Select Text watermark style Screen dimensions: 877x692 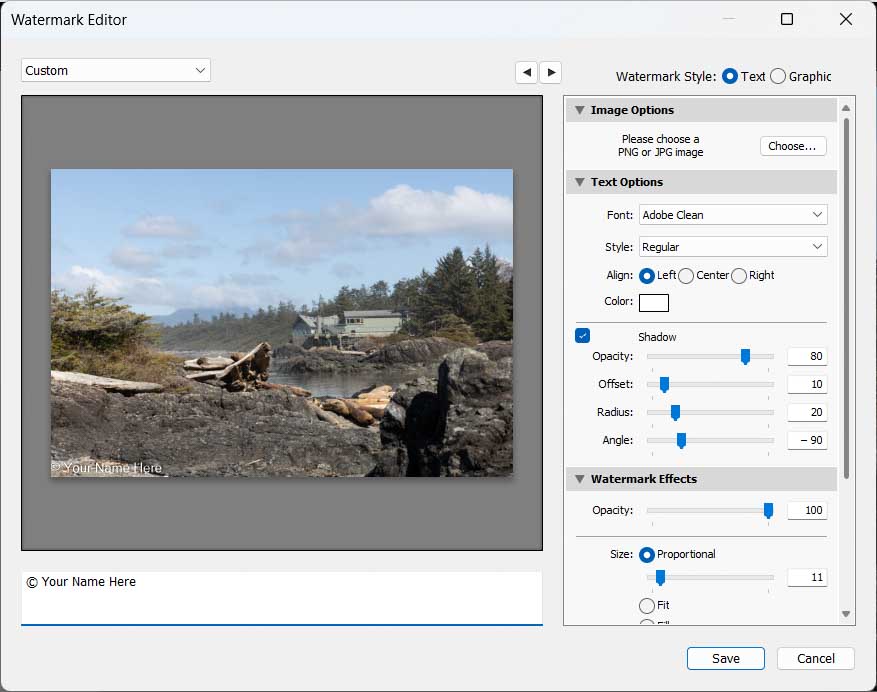coord(730,76)
